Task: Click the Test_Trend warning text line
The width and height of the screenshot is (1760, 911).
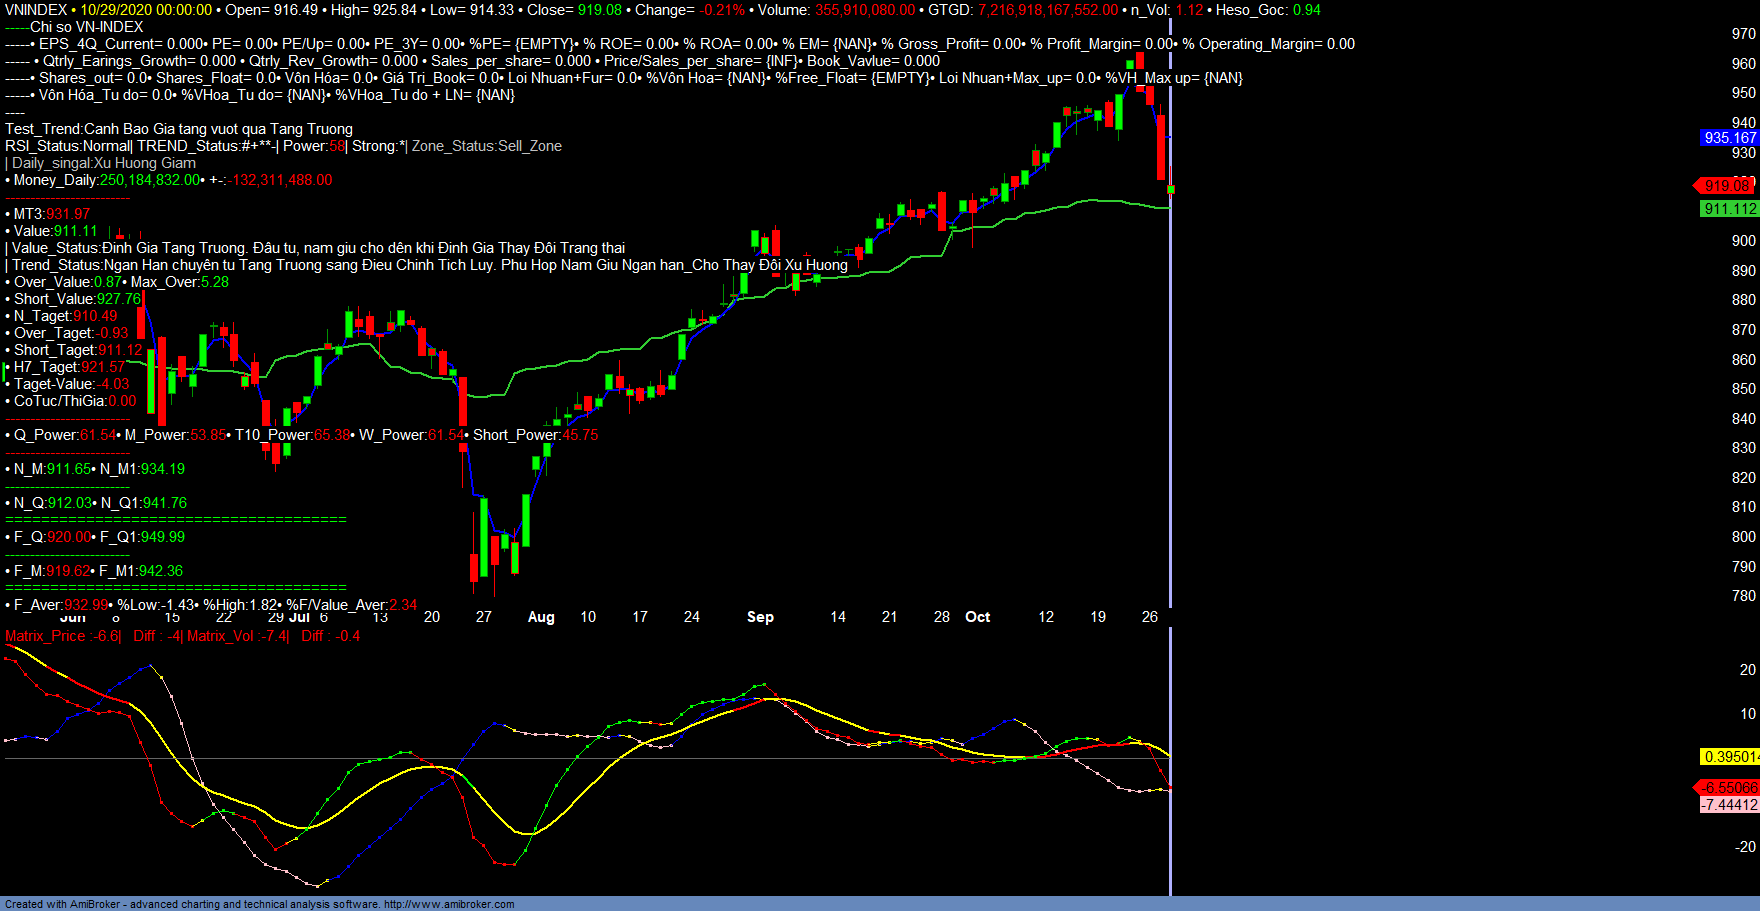Action: click(x=179, y=129)
